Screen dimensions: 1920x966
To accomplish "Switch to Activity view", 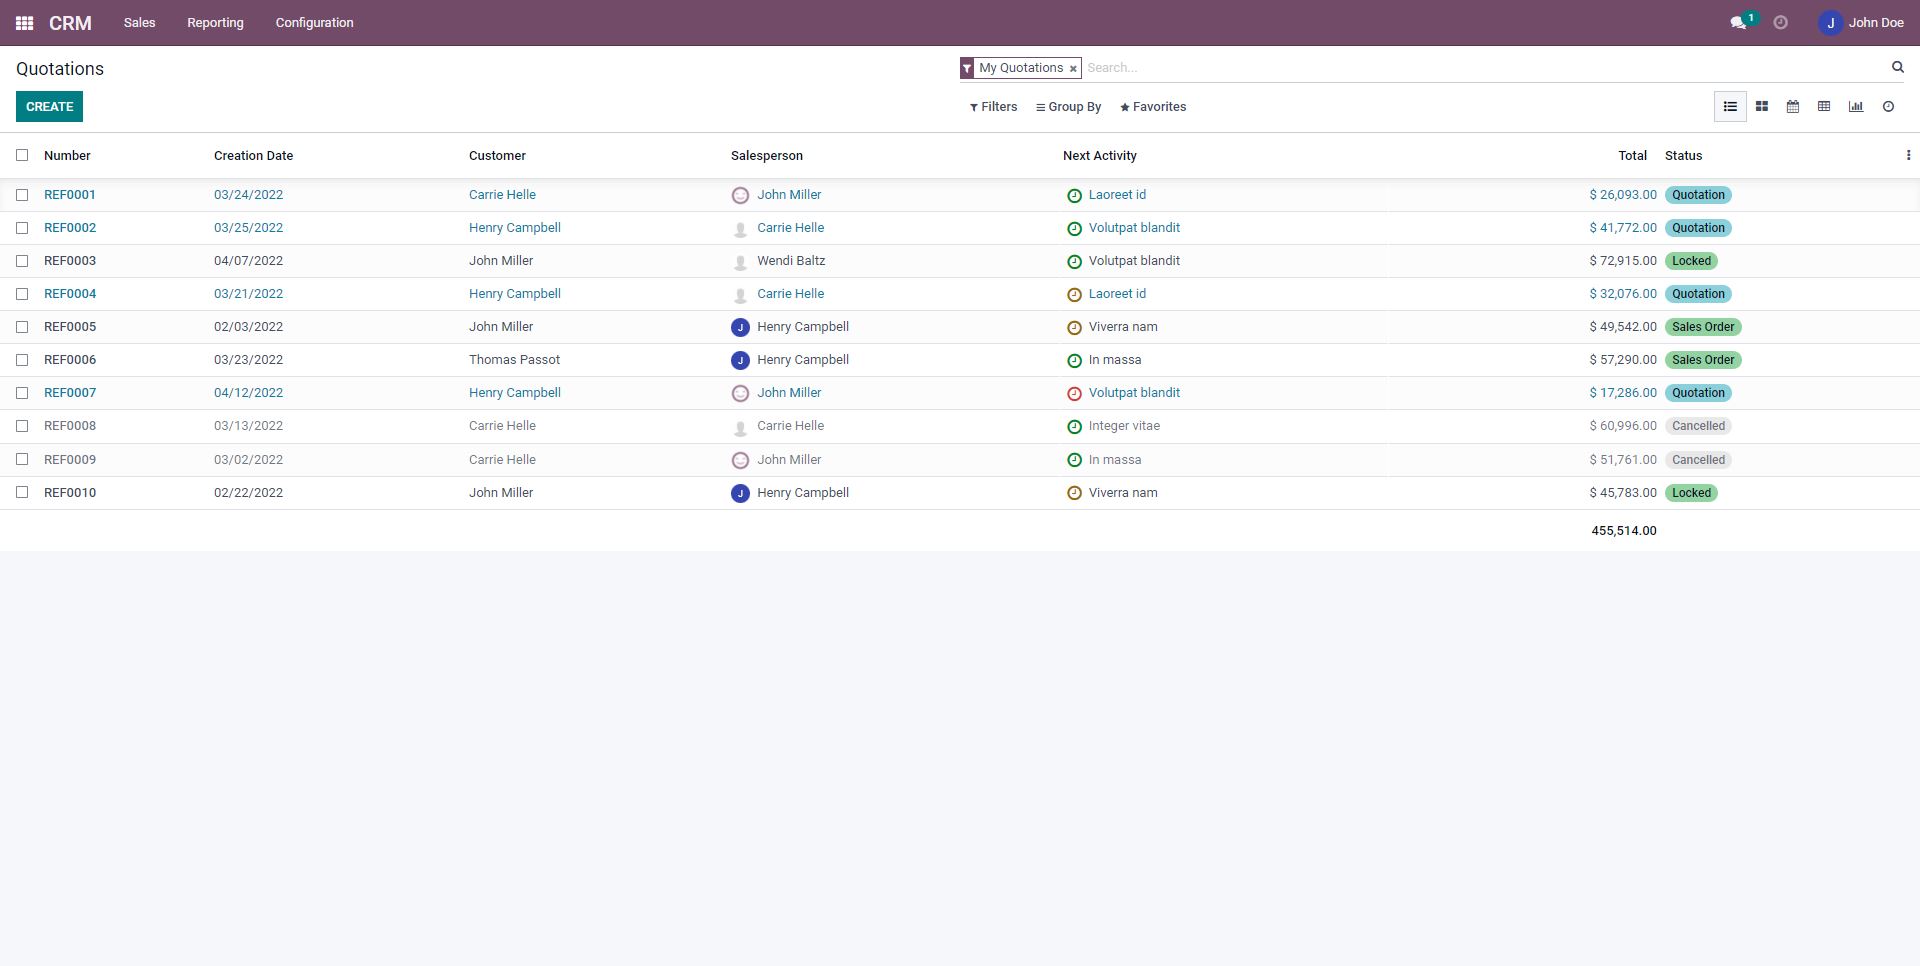I will [x=1888, y=107].
